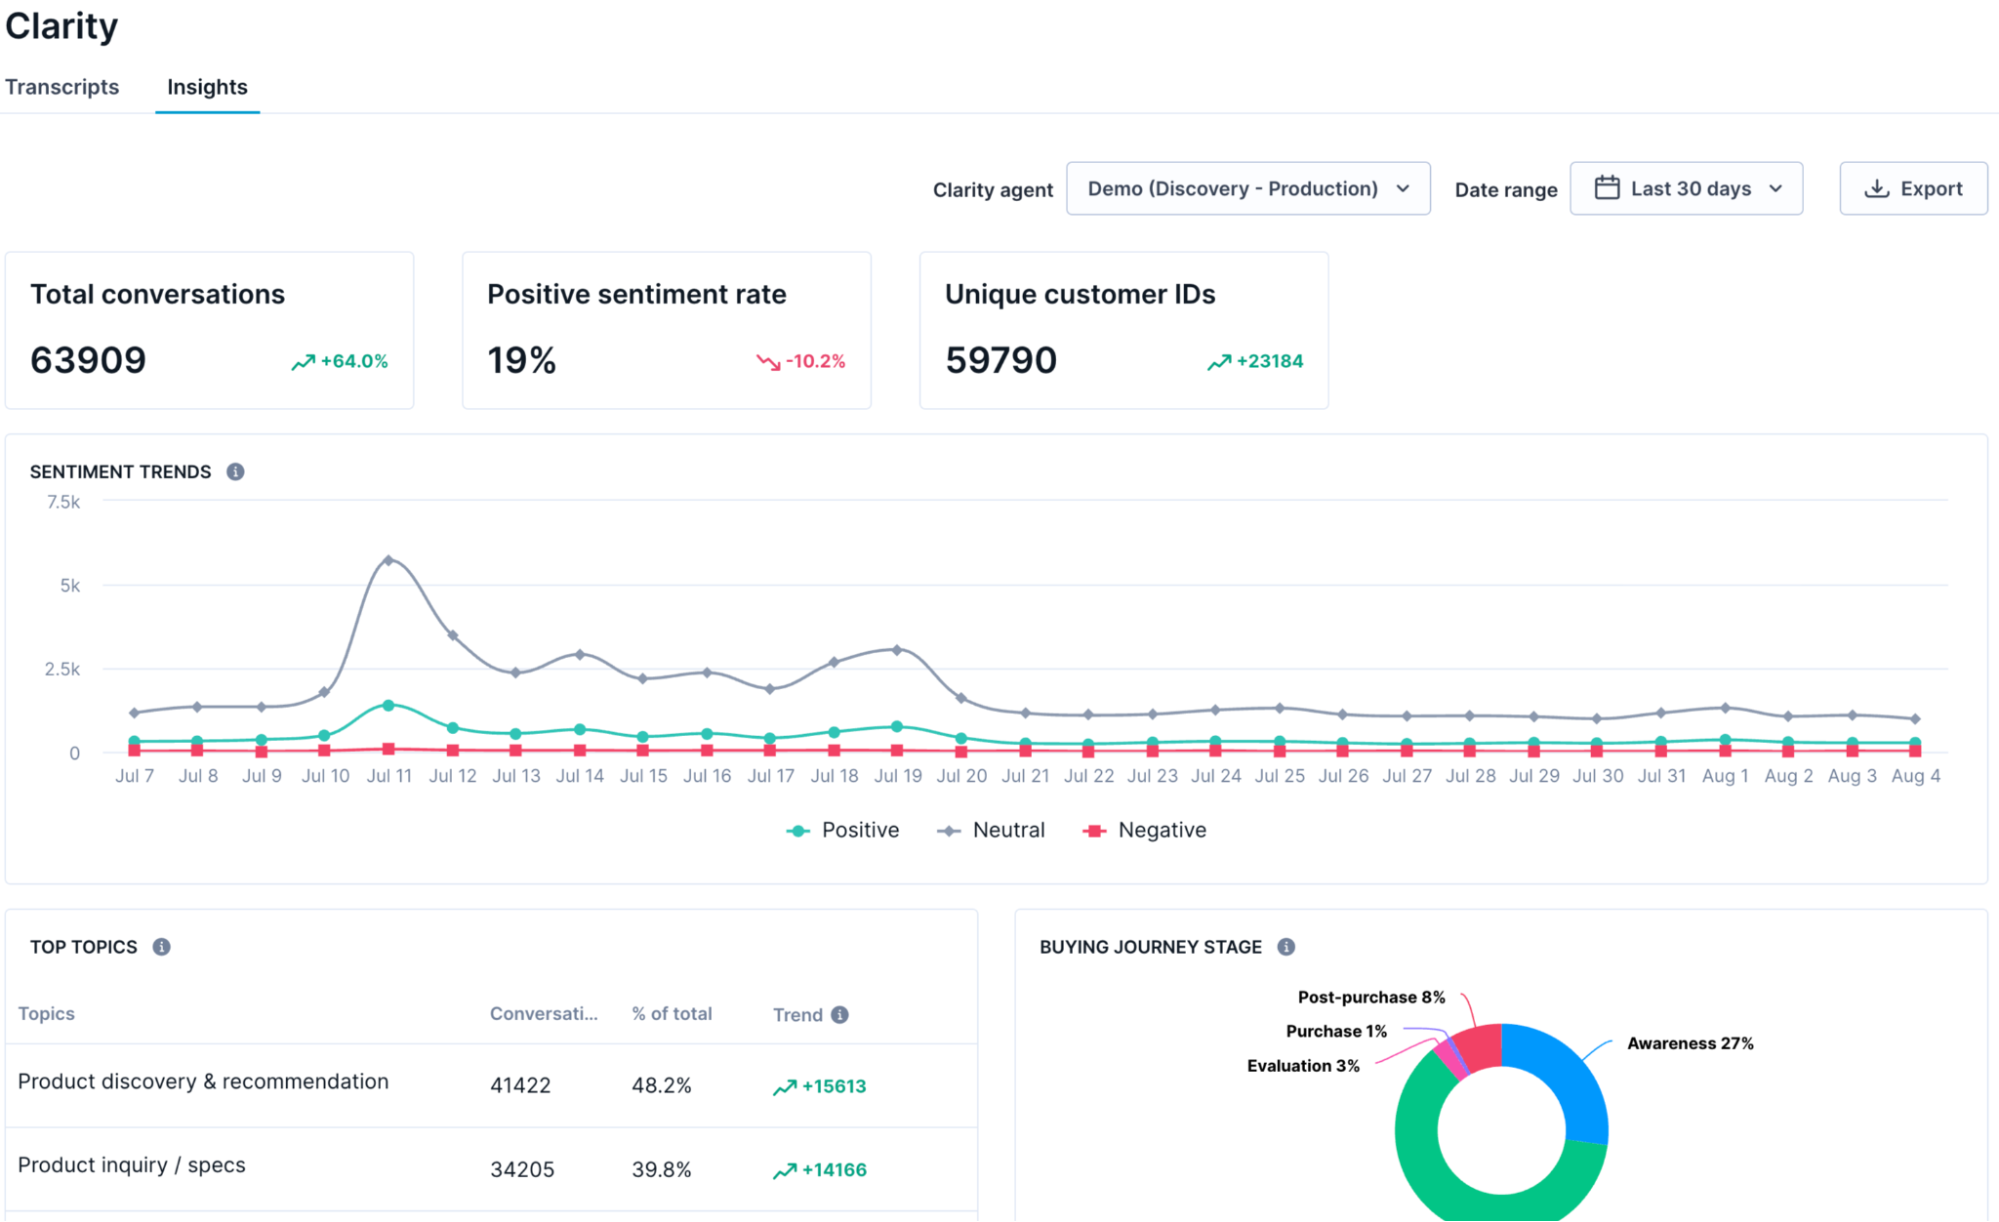Click the calendar icon in the Date range selector
The image size is (1999, 1222).
[x=1606, y=188]
